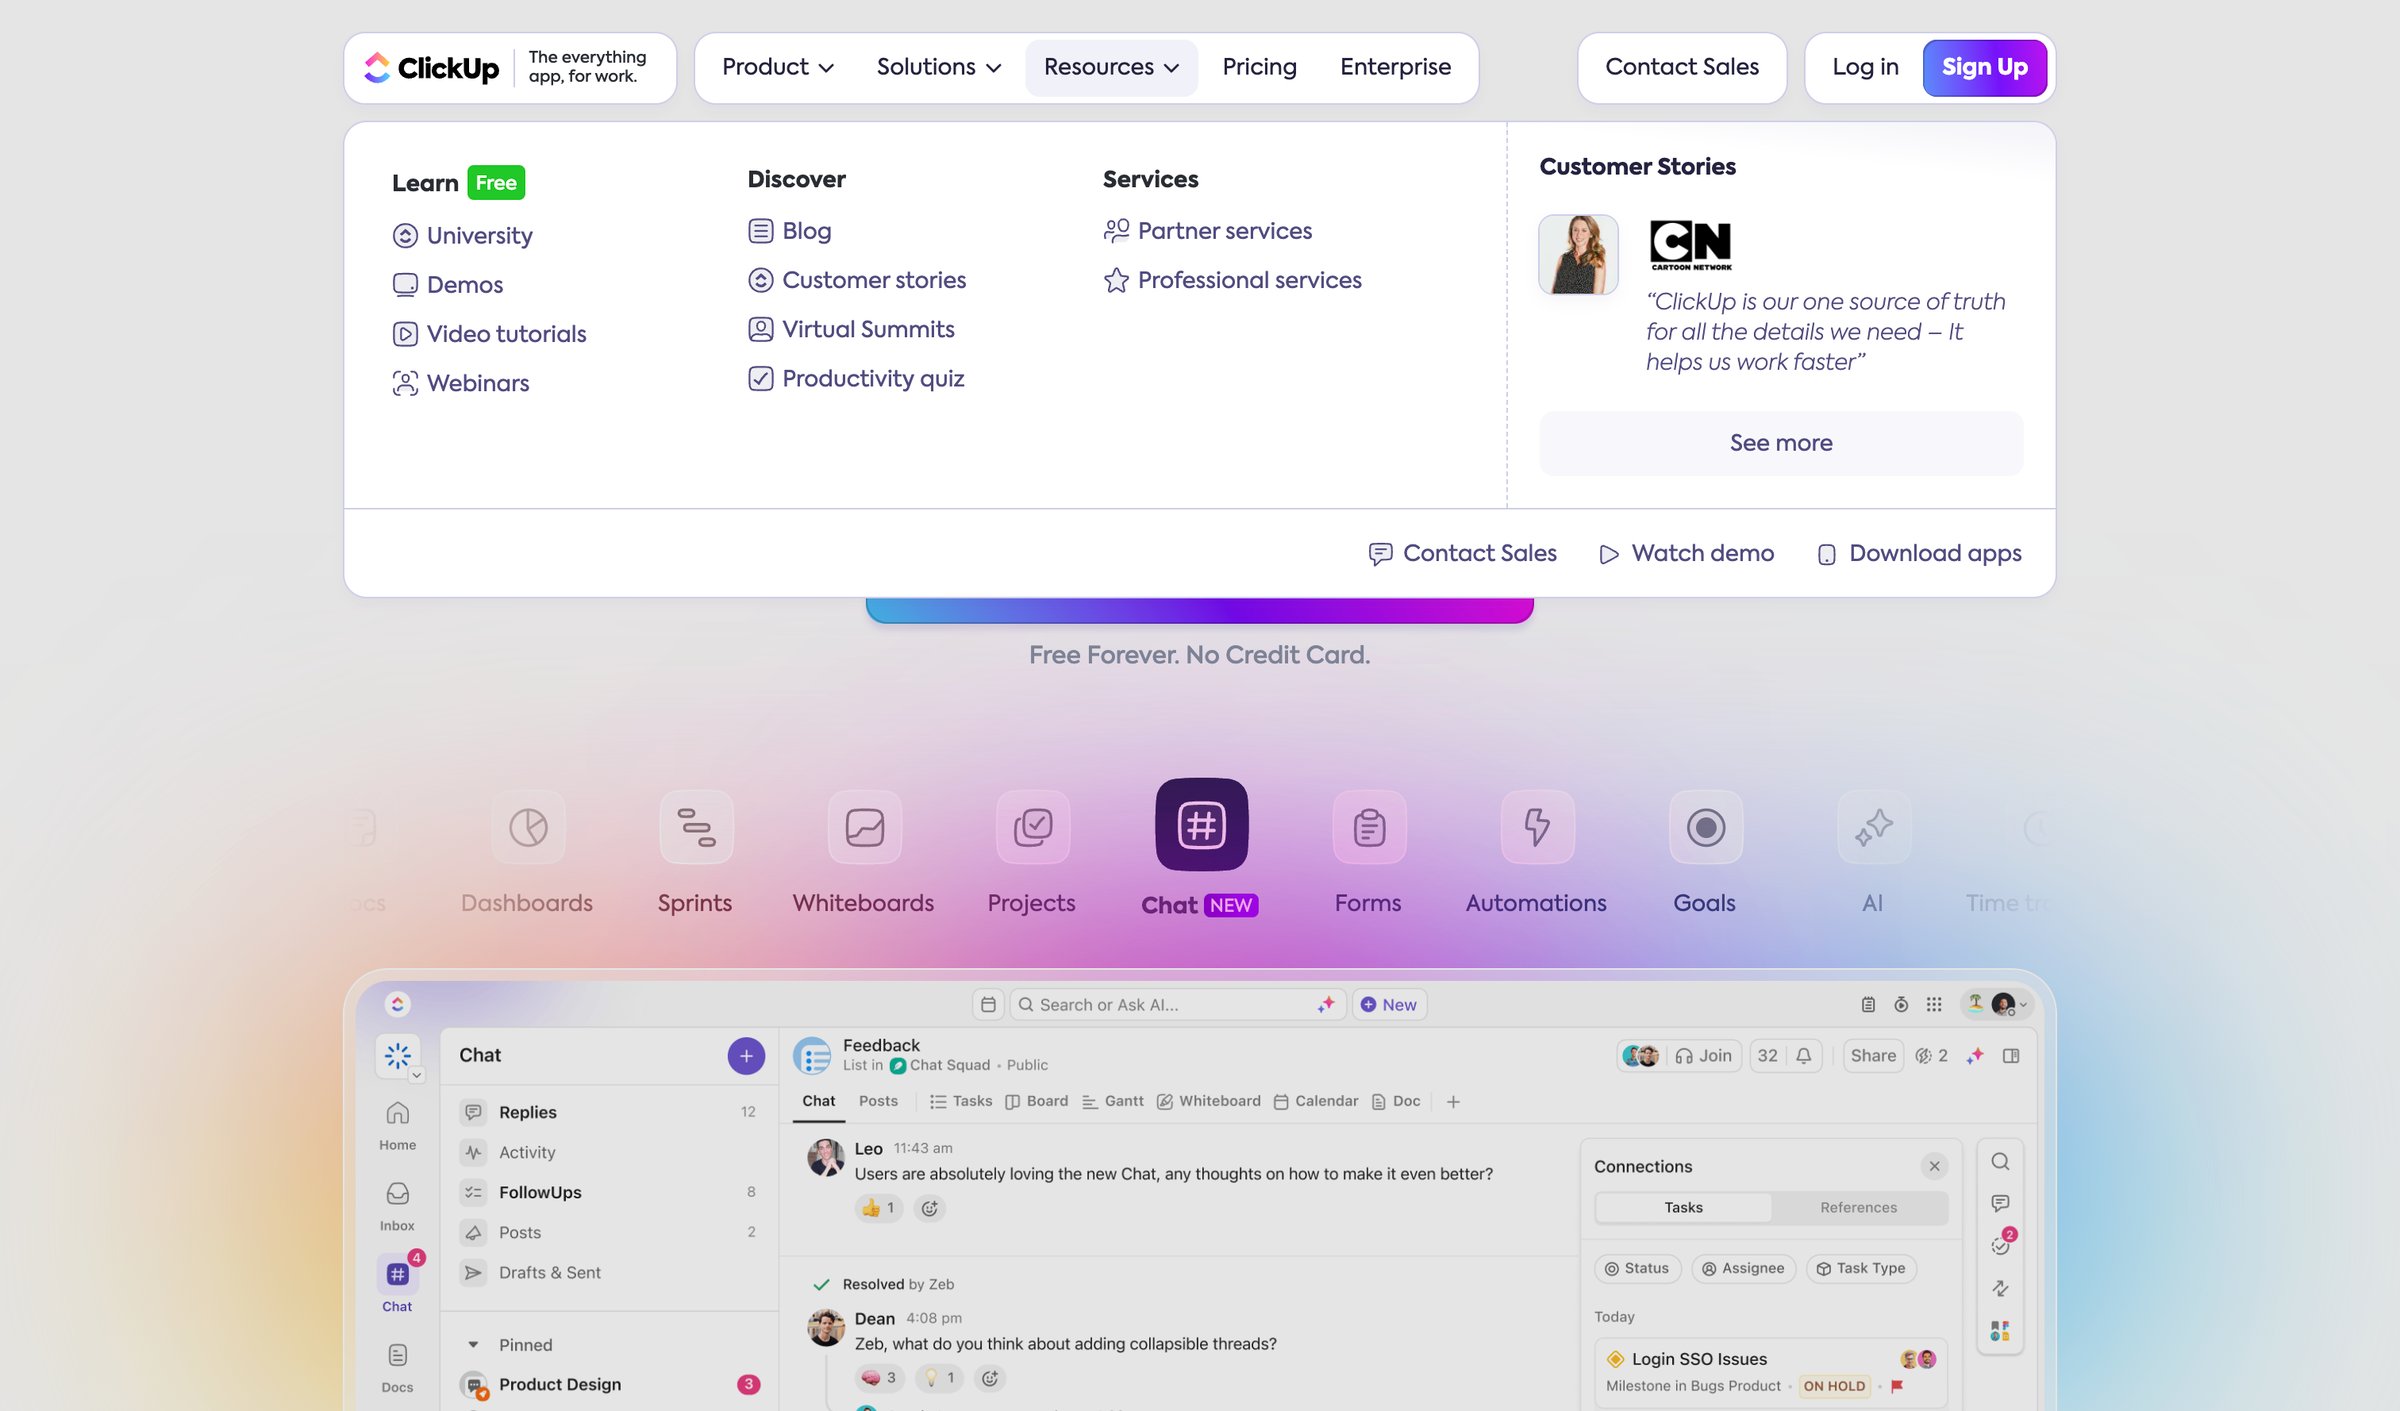Open the Status filter

[x=1637, y=1268]
